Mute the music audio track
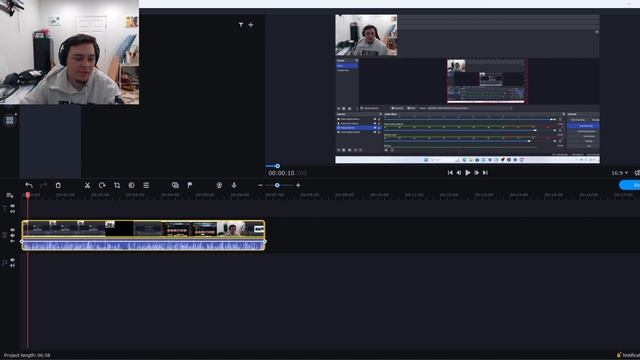 tap(13, 260)
